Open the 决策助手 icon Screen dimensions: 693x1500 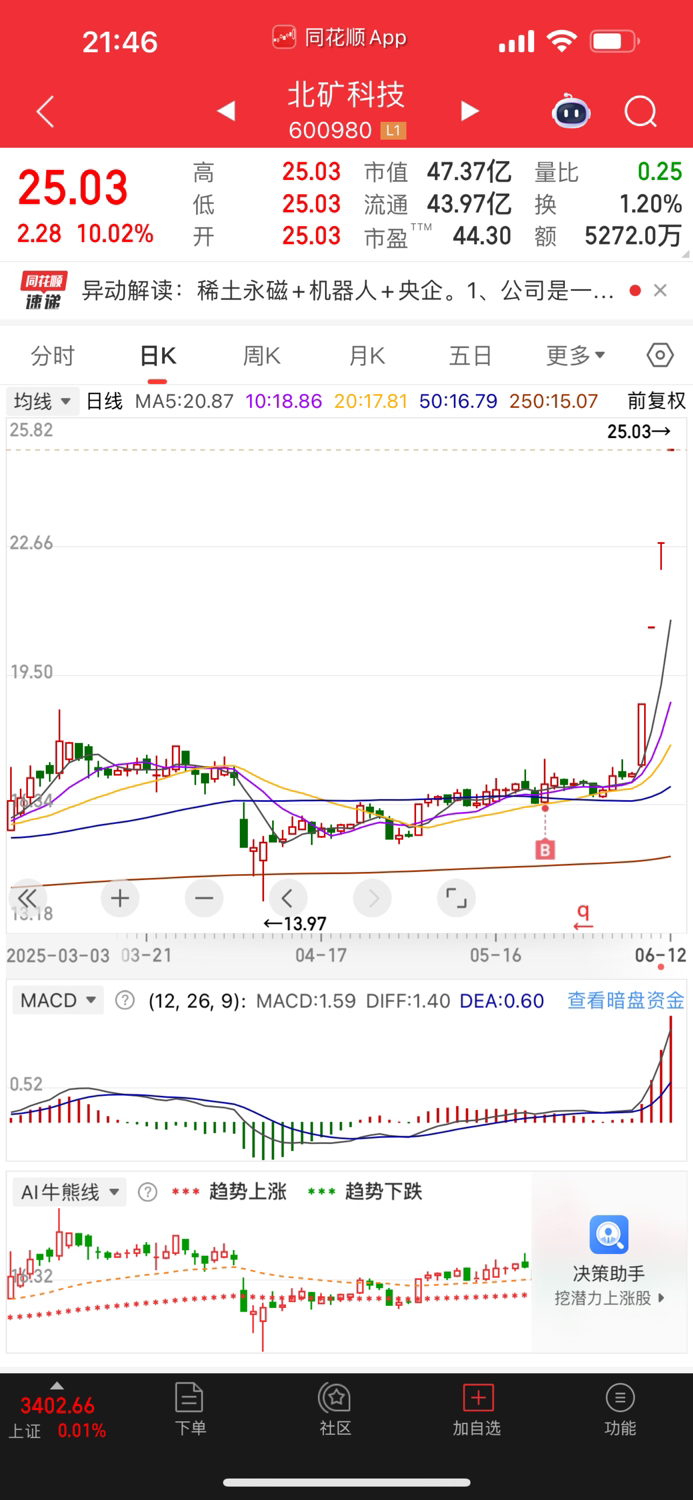(609, 1235)
